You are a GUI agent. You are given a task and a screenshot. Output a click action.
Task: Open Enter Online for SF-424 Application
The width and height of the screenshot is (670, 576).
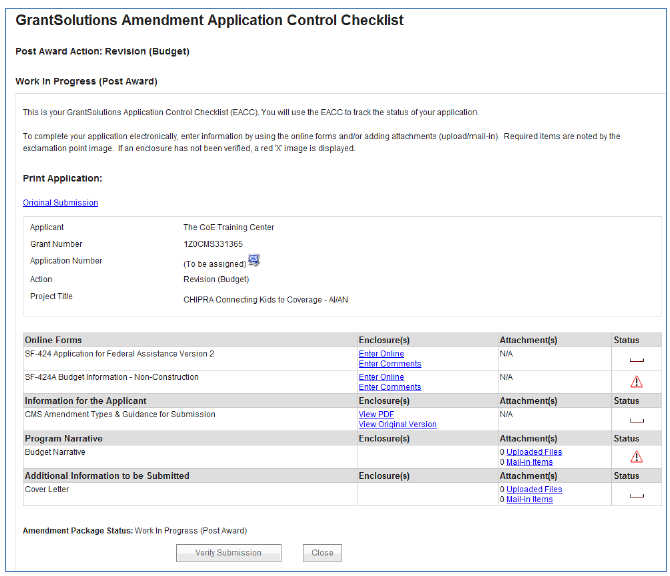pos(381,354)
